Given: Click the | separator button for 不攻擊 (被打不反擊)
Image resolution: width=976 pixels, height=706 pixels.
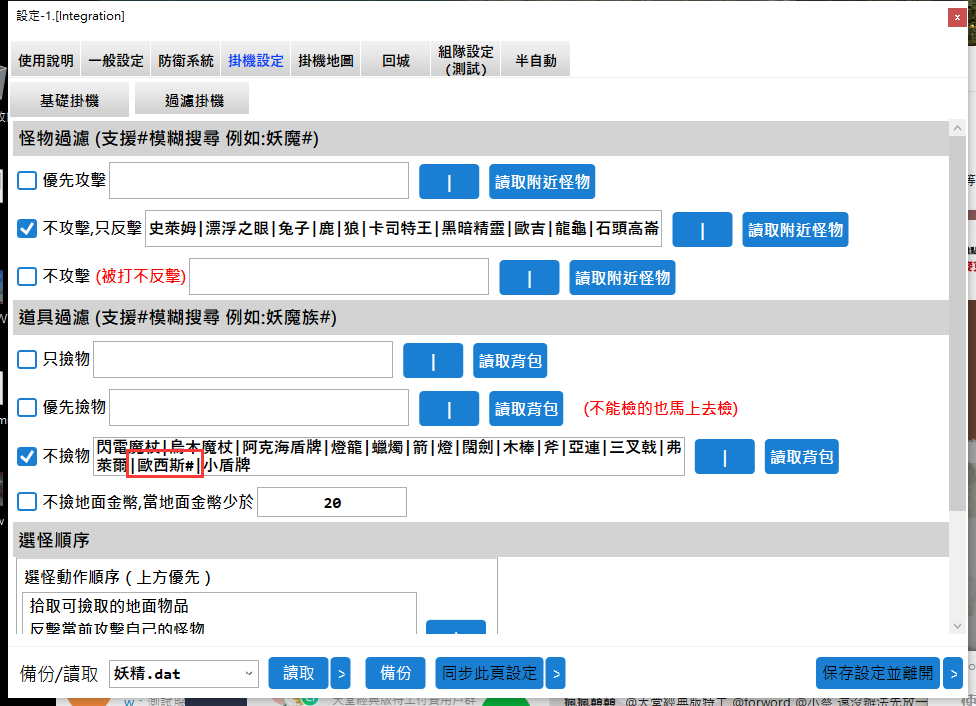Looking at the screenshot, I should pos(529,278).
